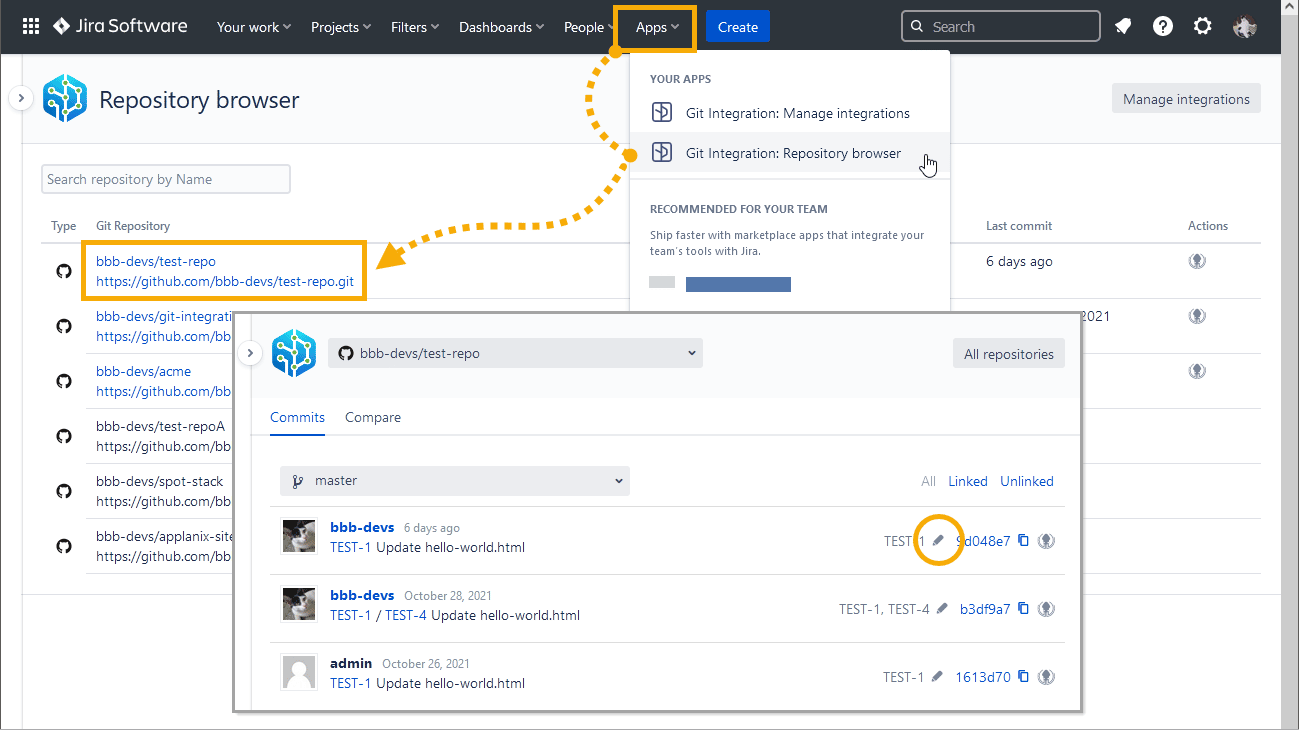Click the Manage integrations button
This screenshot has width=1299, height=730.
1186,99
